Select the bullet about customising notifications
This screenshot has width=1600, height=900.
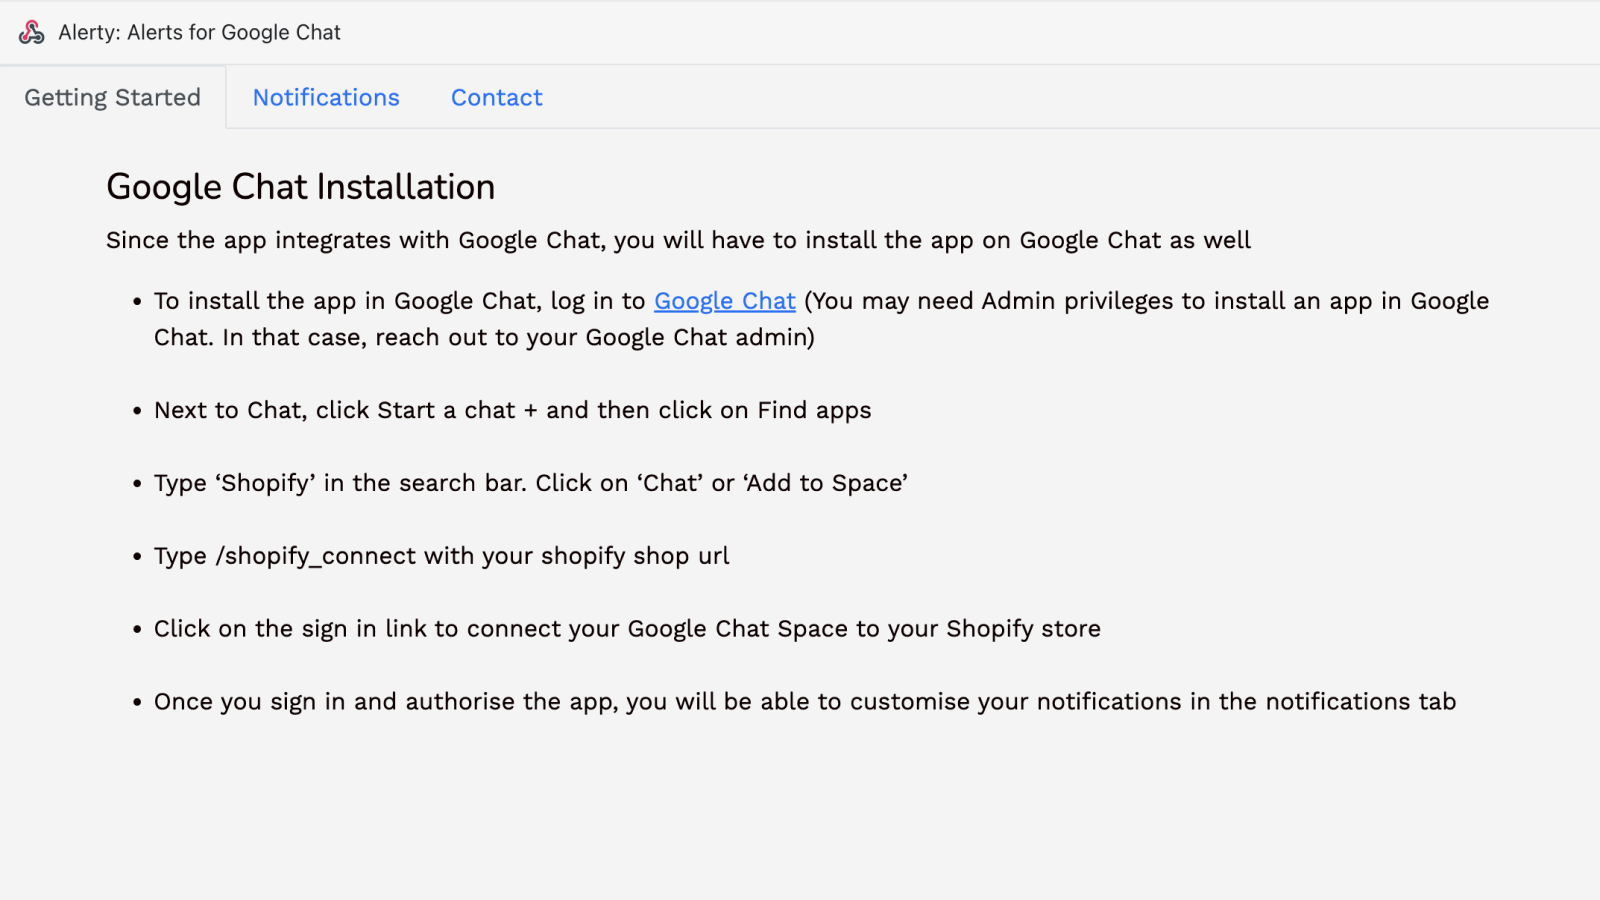[x=805, y=701]
